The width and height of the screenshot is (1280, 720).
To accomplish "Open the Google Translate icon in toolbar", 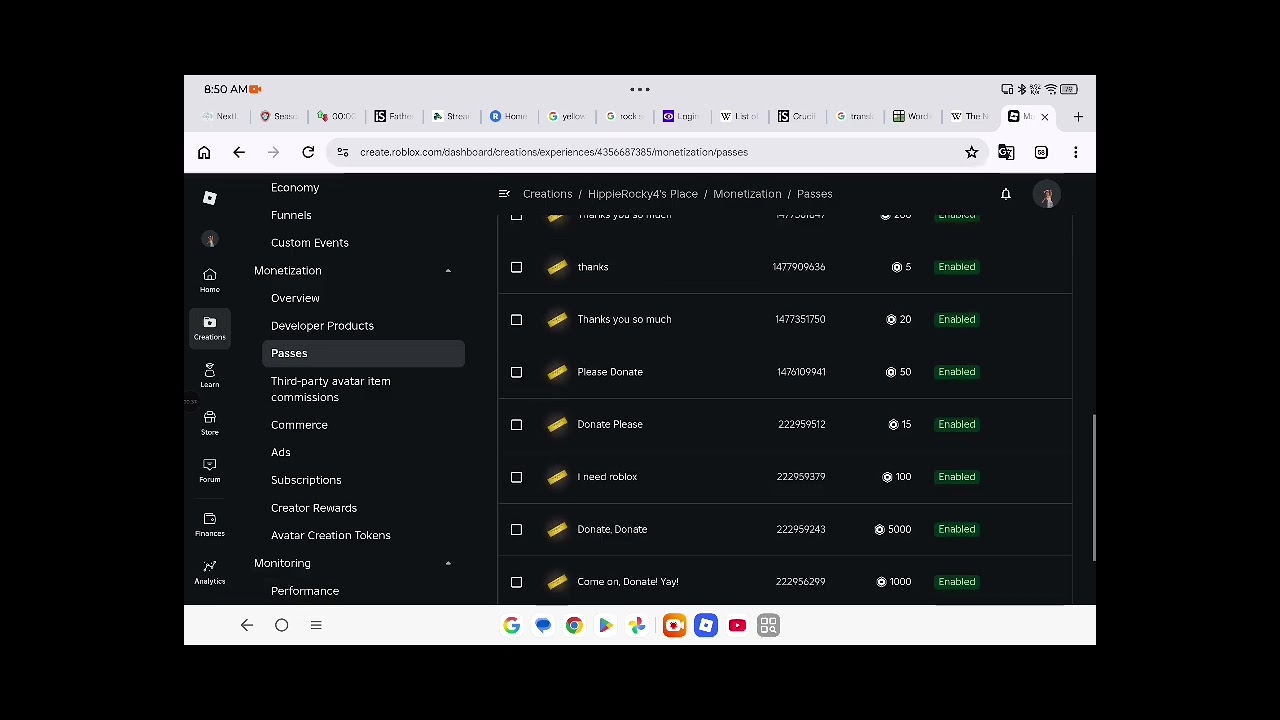I will (1006, 152).
